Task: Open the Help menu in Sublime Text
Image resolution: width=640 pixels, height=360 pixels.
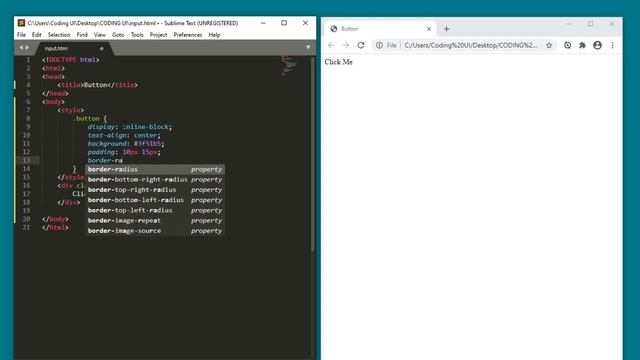Action: [214, 35]
